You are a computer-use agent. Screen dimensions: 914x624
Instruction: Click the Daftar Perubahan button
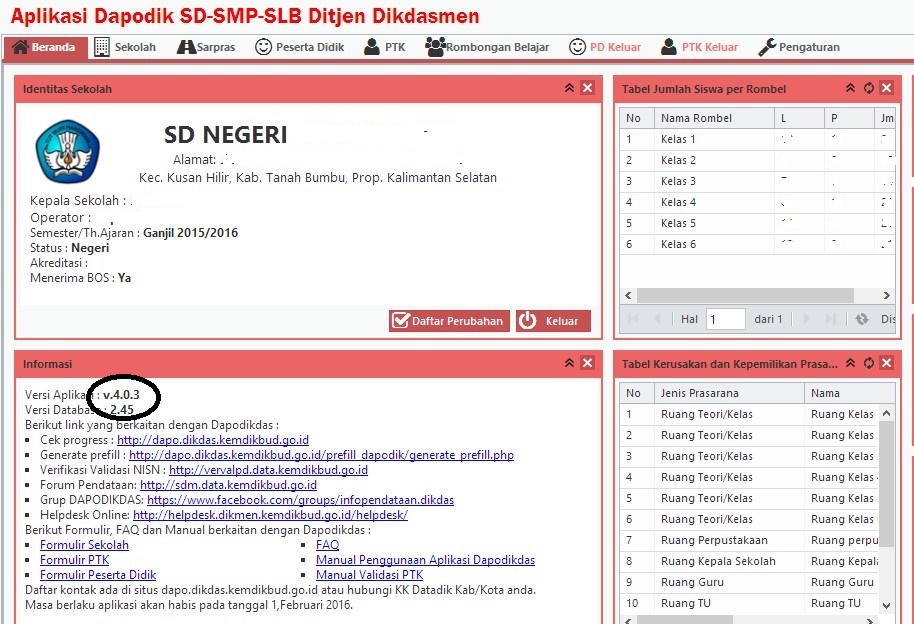tap(449, 321)
